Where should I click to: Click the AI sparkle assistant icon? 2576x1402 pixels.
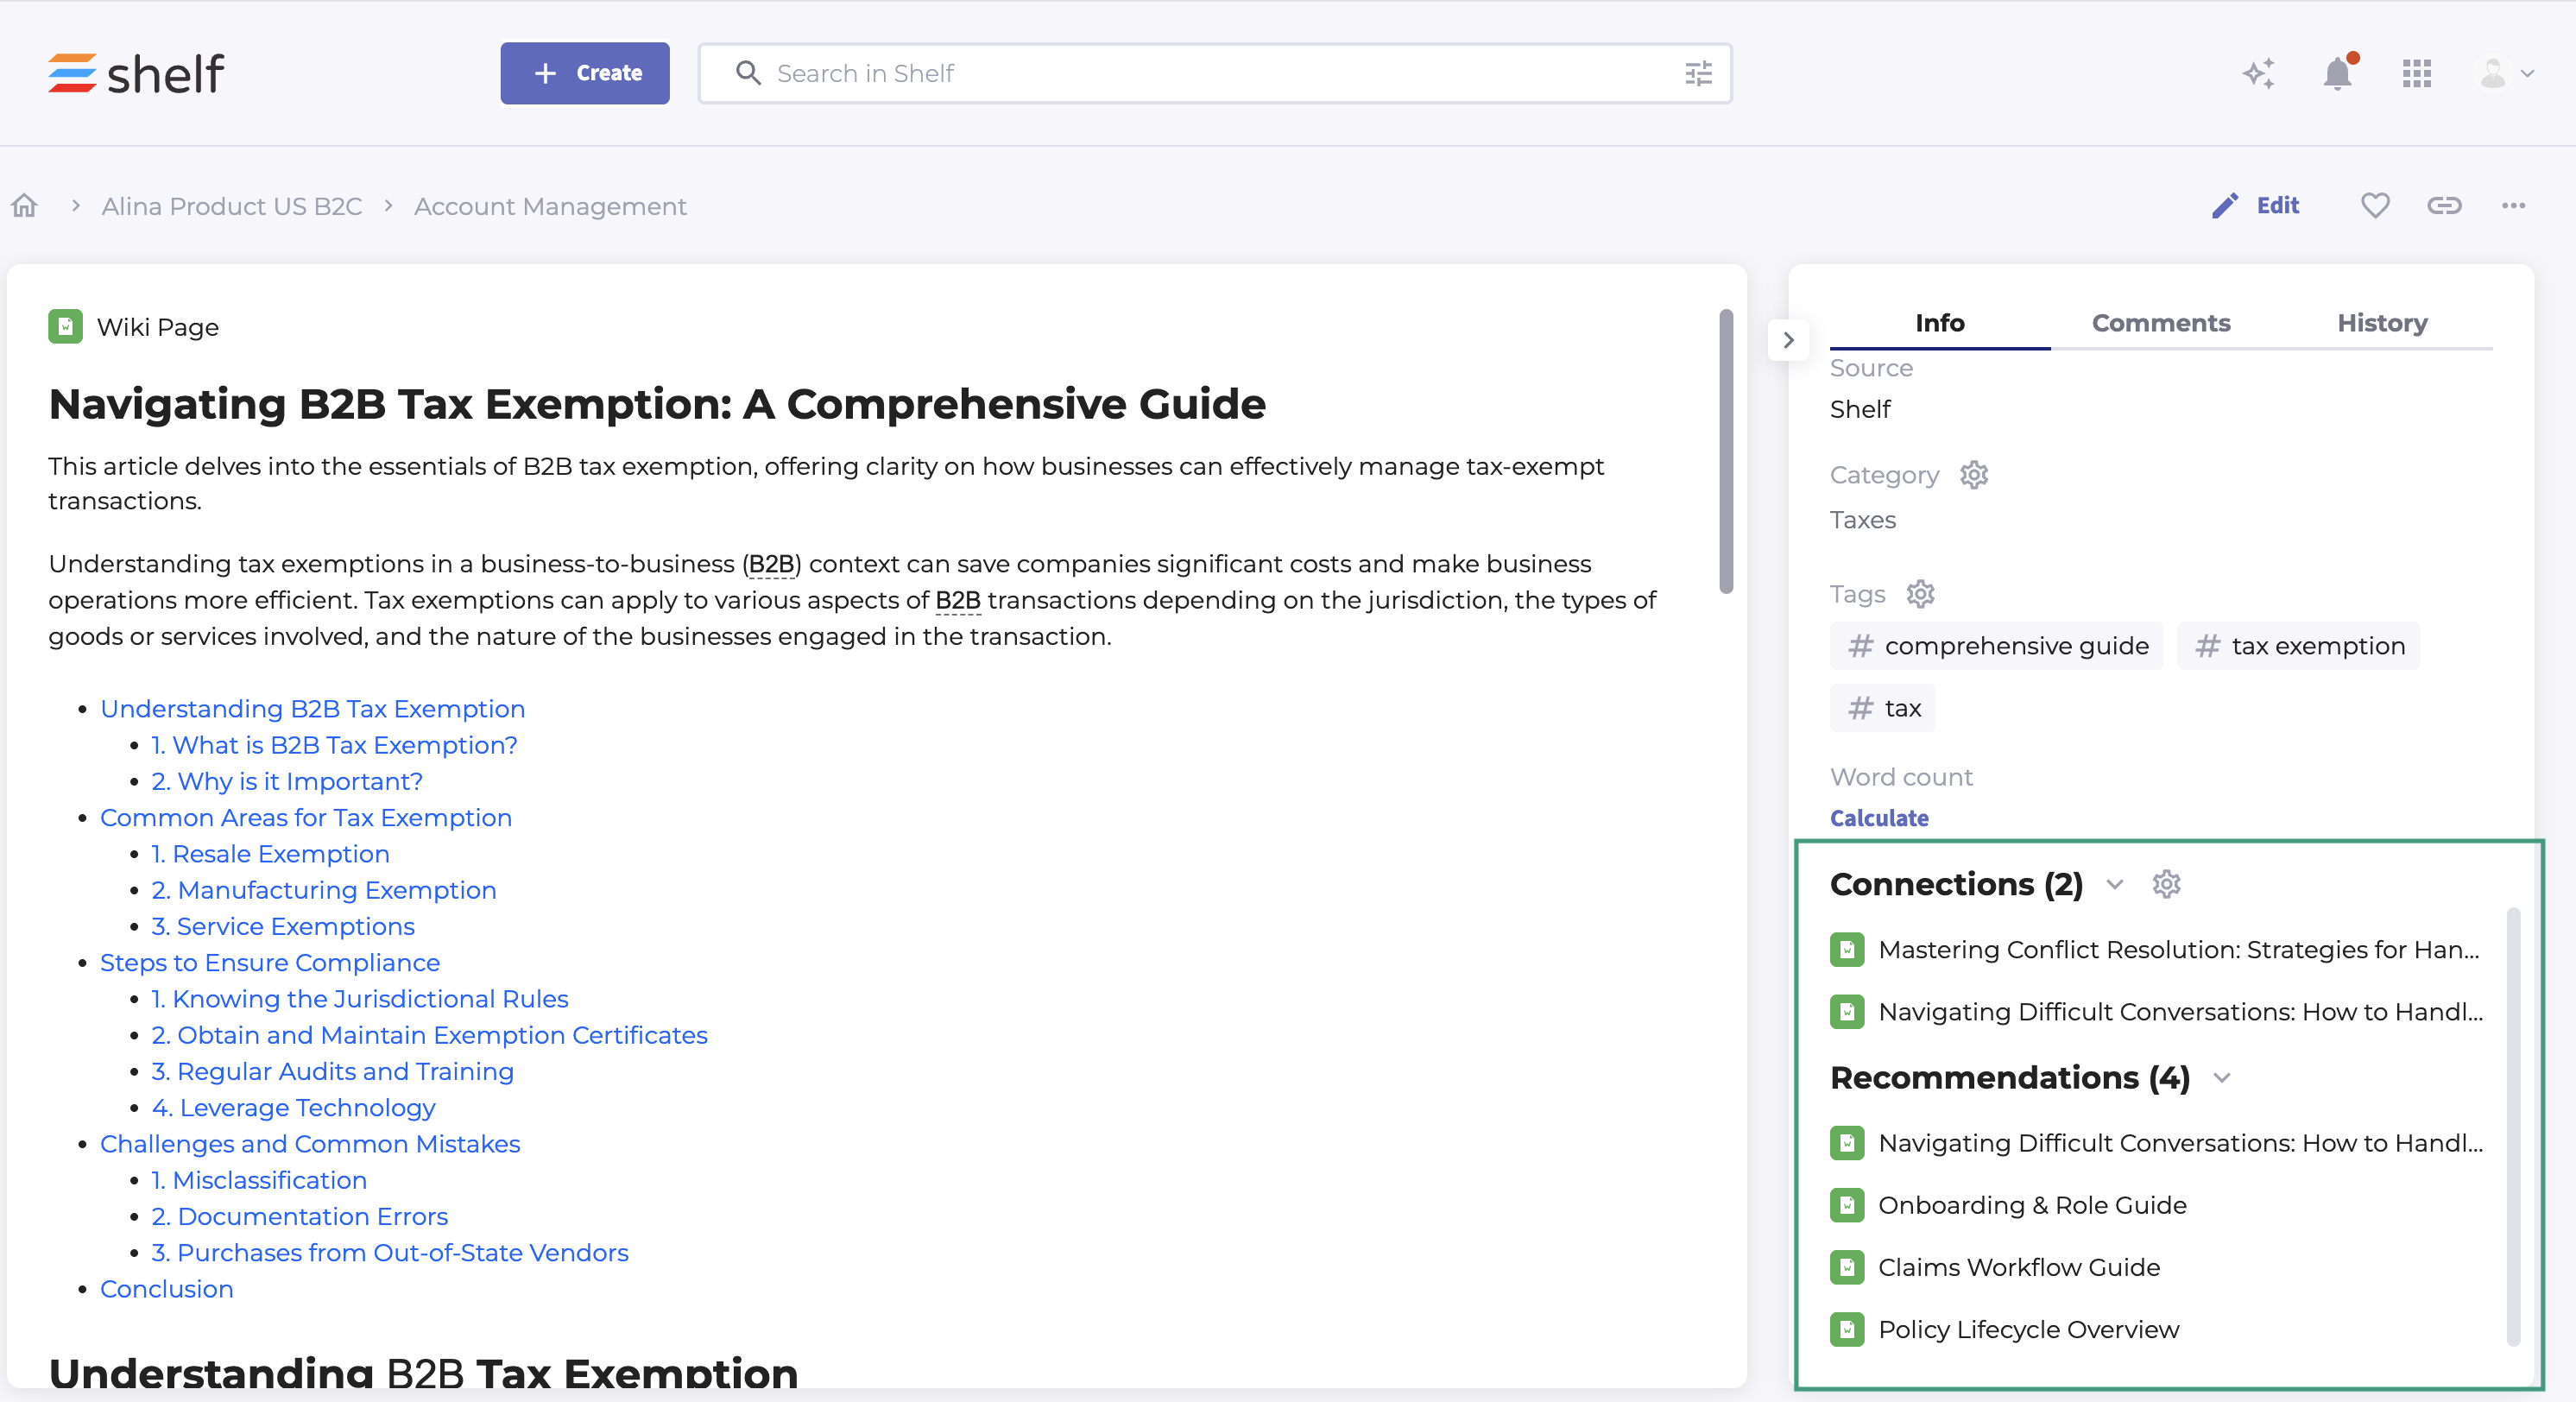pyautogui.click(x=2258, y=73)
